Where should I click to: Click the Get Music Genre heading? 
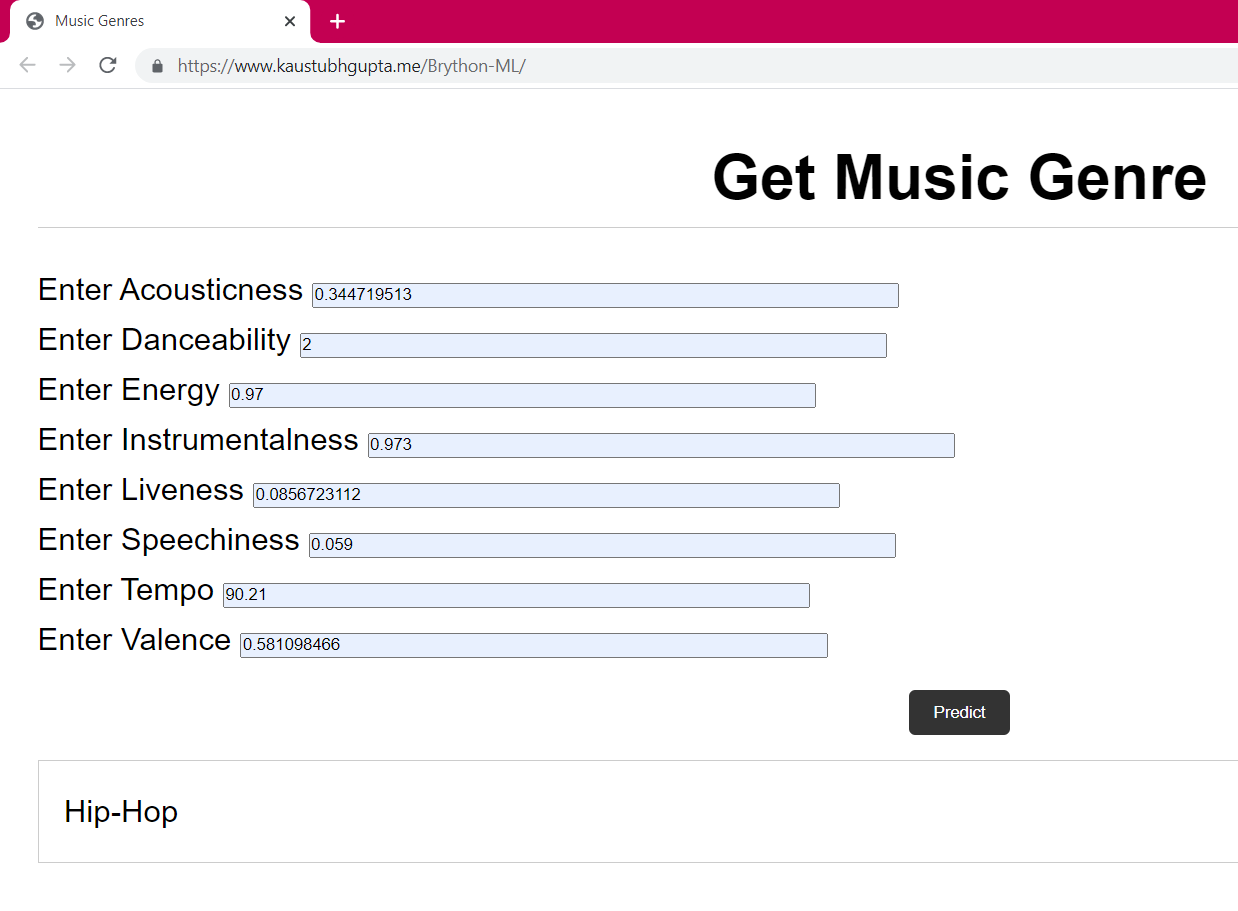pos(959,177)
